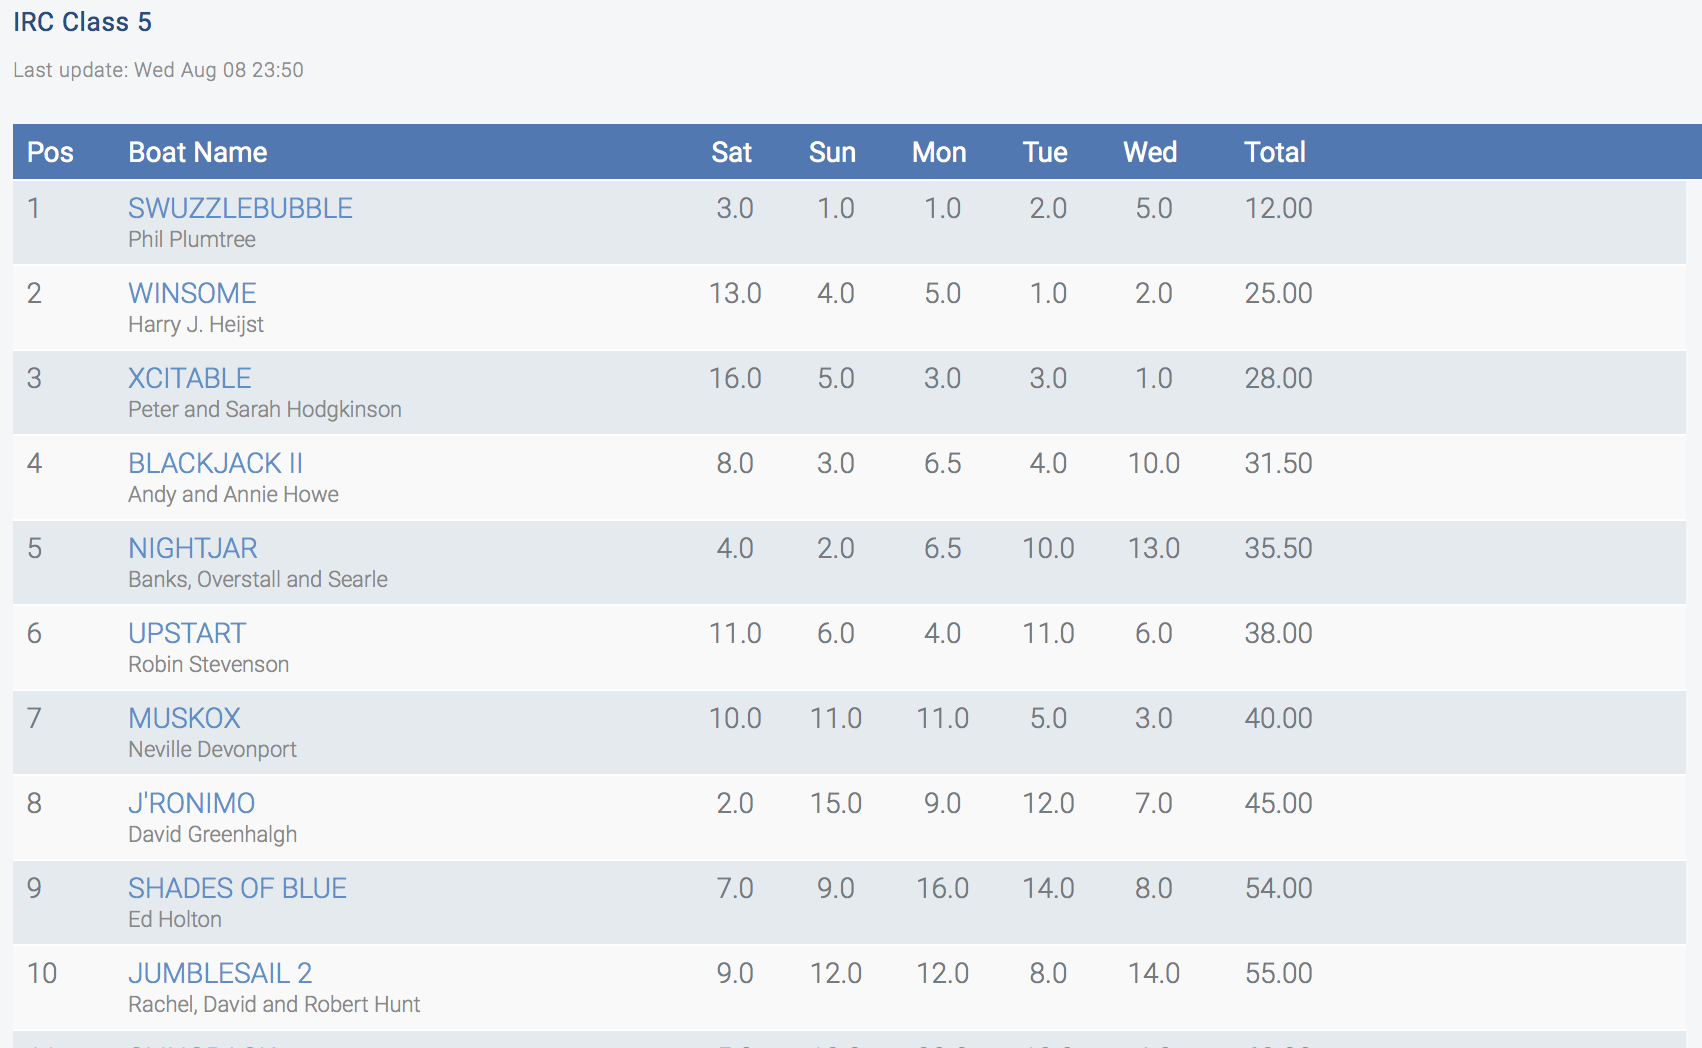Click SHADES OF BLUE Monday score 16.0
1702x1048 pixels.
942,888
